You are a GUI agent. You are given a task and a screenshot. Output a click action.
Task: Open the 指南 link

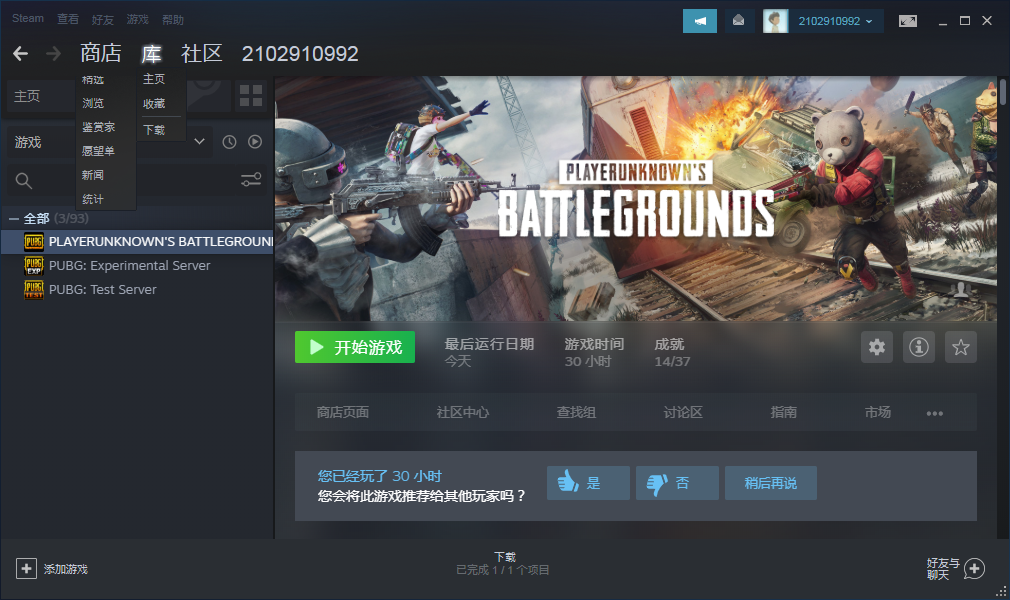(x=784, y=412)
